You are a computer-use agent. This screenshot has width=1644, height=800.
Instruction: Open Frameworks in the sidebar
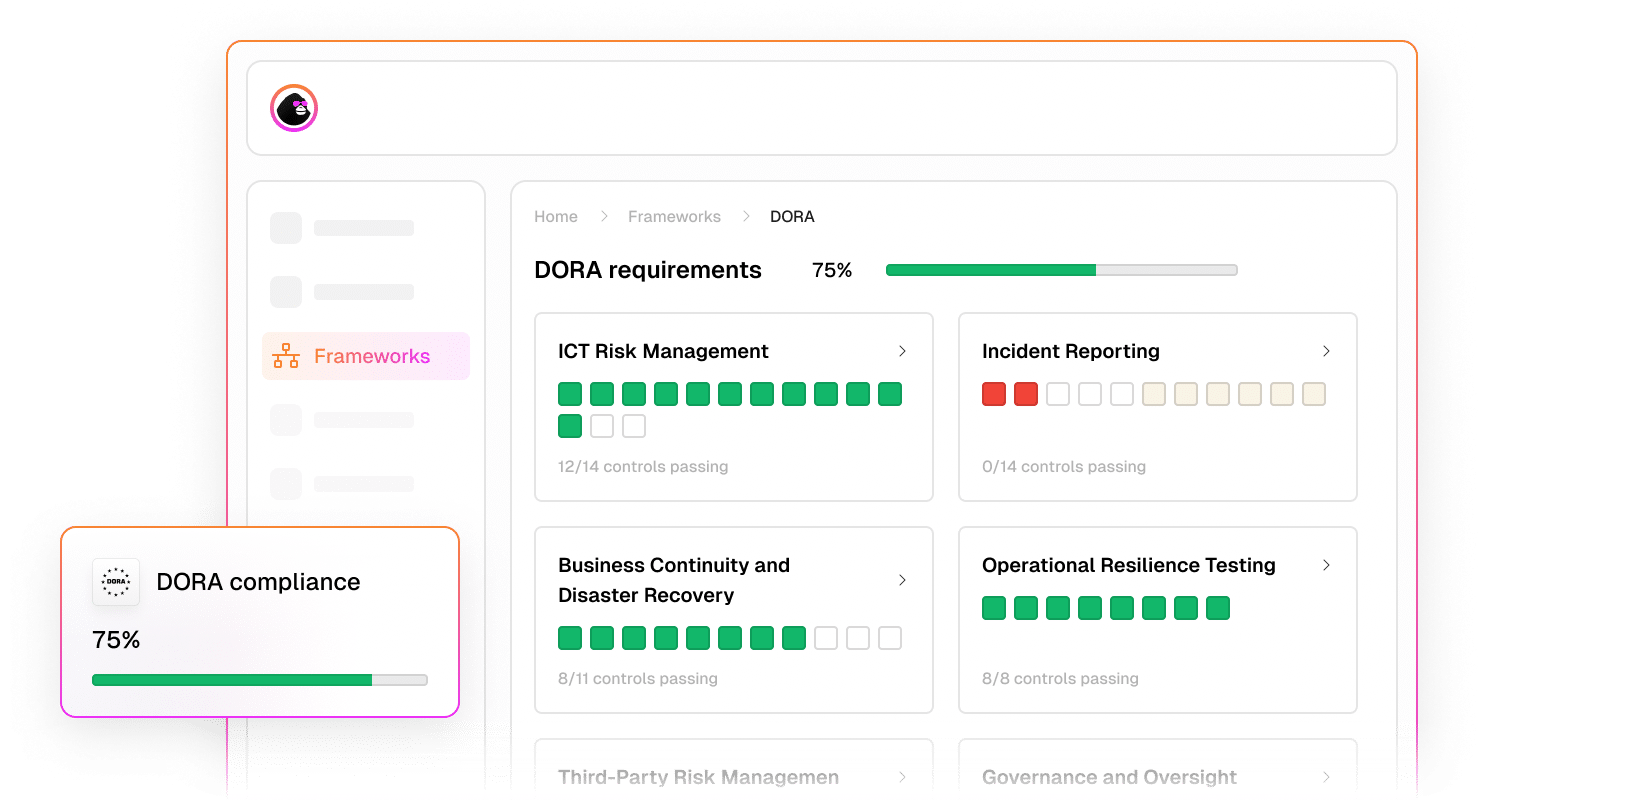(366, 356)
